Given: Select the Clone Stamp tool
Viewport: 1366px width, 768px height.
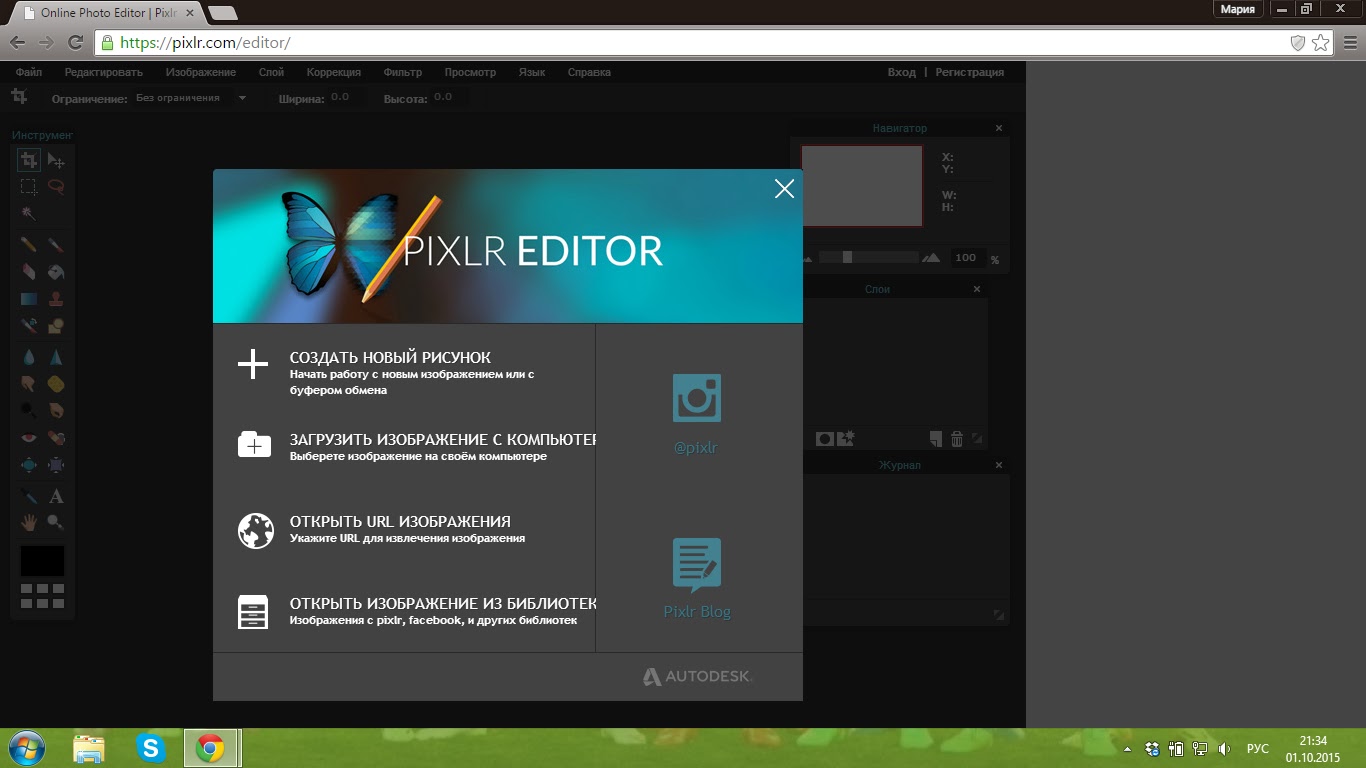Looking at the screenshot, I should click(x=56, y=299).
